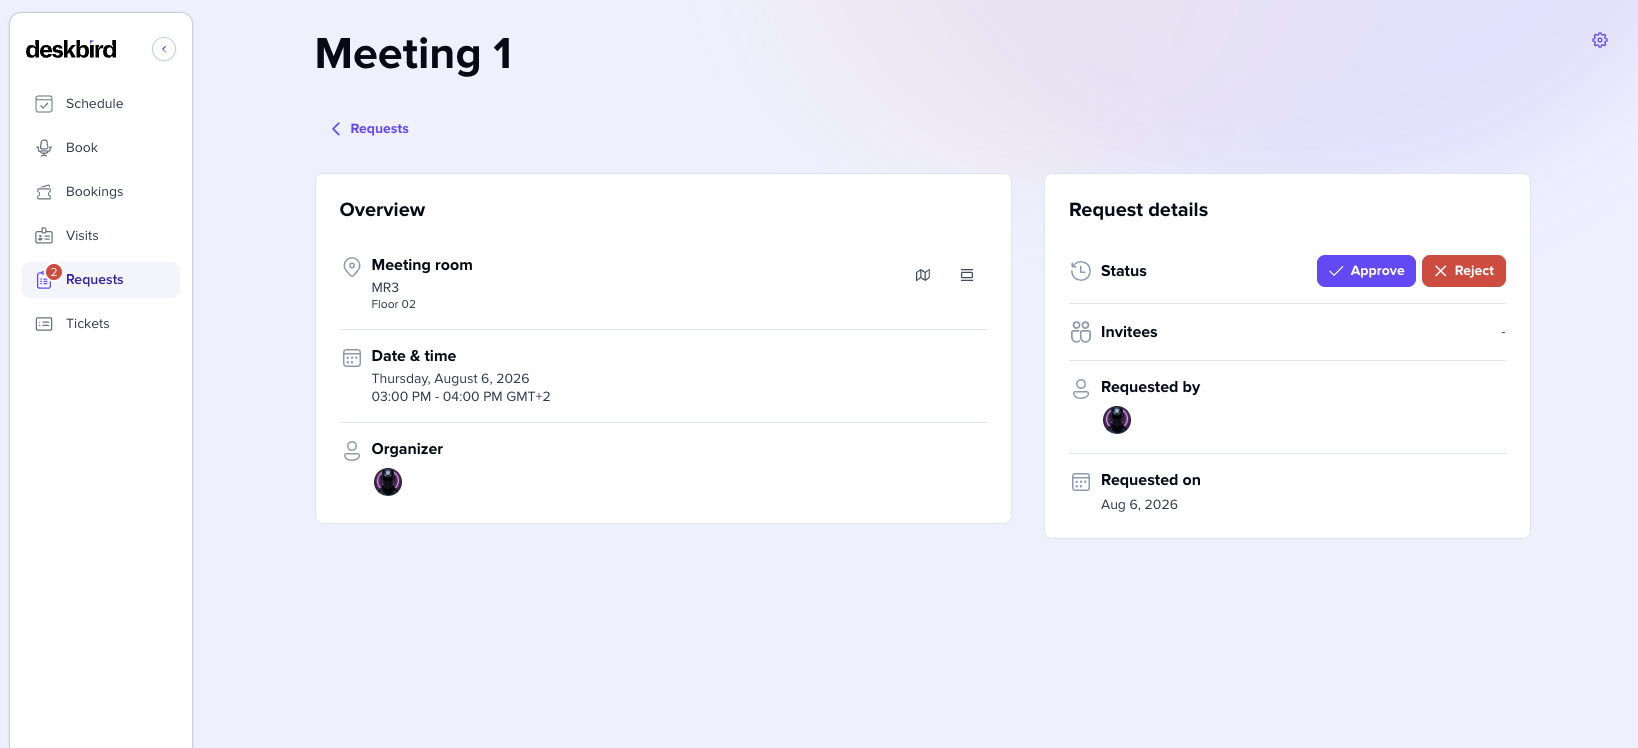Image resolution: width=1638 pixels, height=748 pixels.
Task: Click the Tickets icon in sidebar
Action: pyautogui.click(x=44, y=324)
